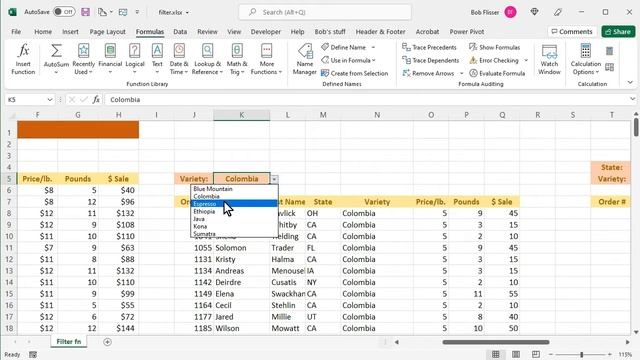Toggle the AutoSave switch
This screenshot has height=360, width=640.
[x=64, y=12]
